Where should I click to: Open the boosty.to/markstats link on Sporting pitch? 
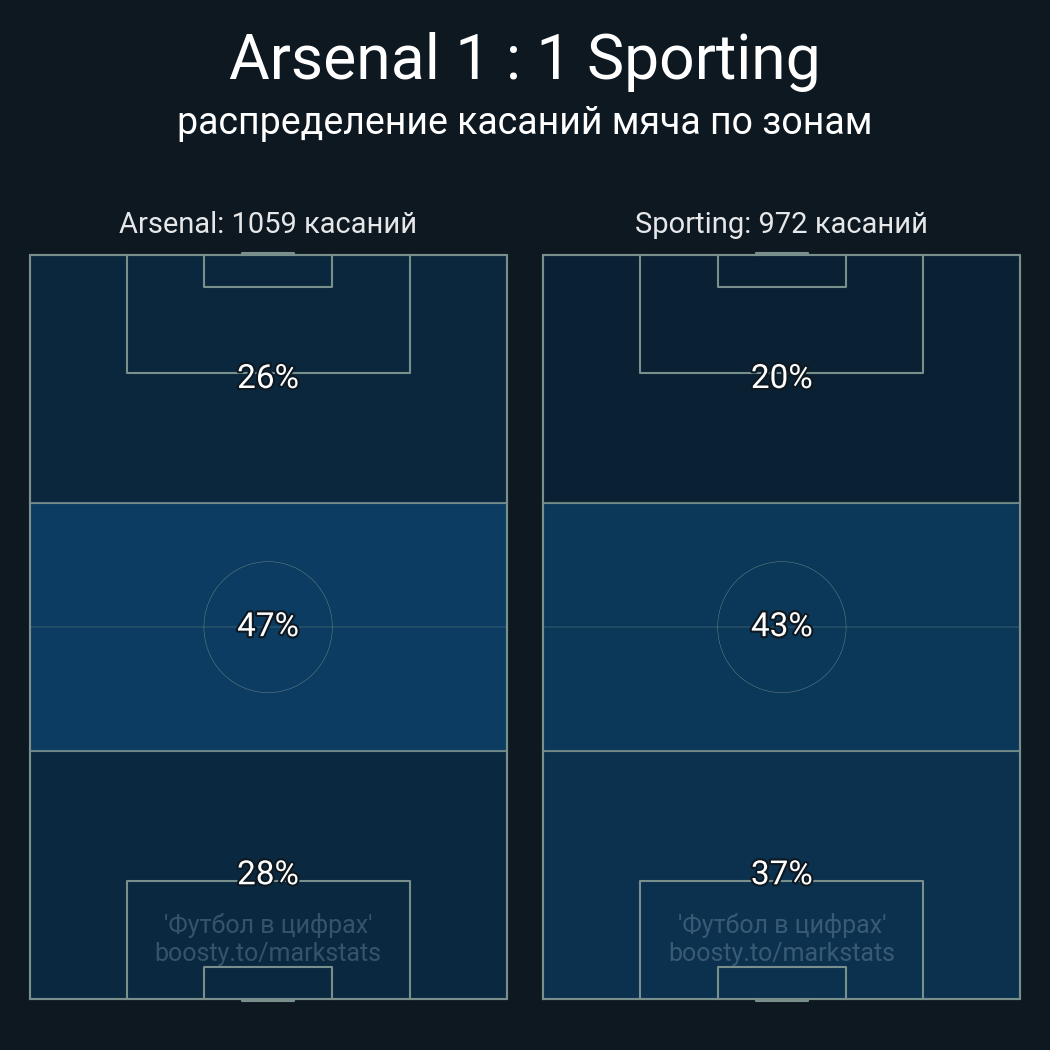coord(781,952)
